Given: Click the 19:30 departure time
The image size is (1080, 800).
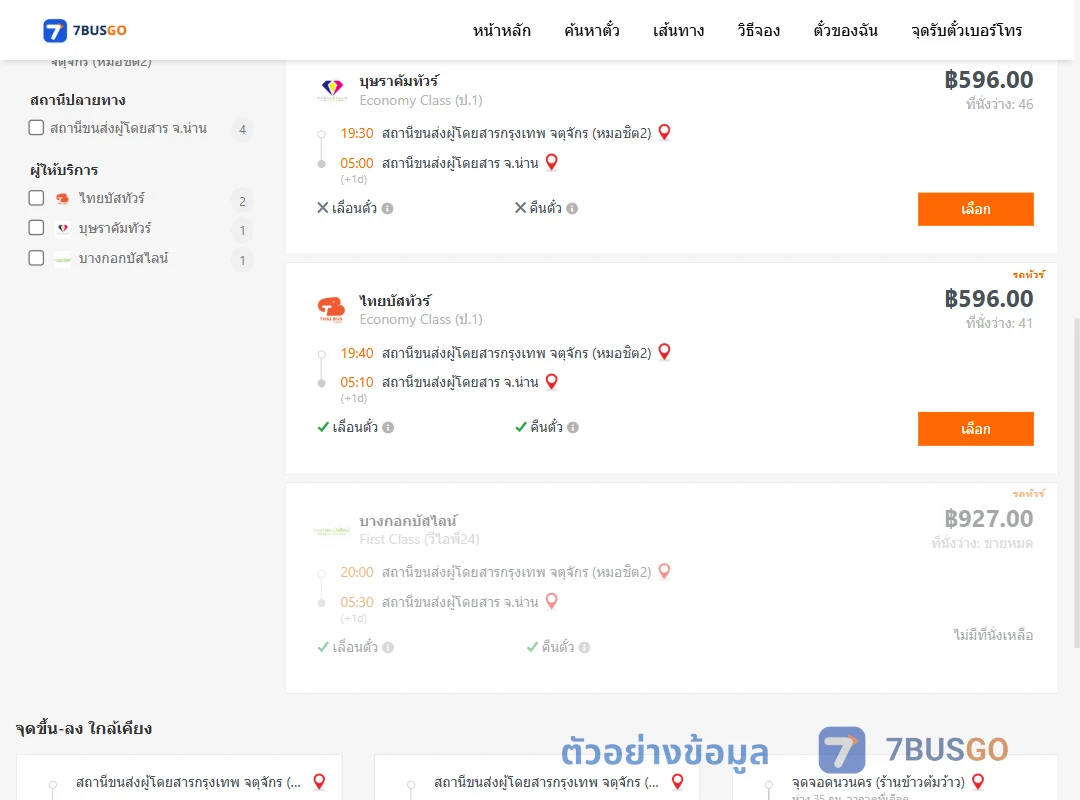Looking at the screenshot, I should tap(357, 133).
